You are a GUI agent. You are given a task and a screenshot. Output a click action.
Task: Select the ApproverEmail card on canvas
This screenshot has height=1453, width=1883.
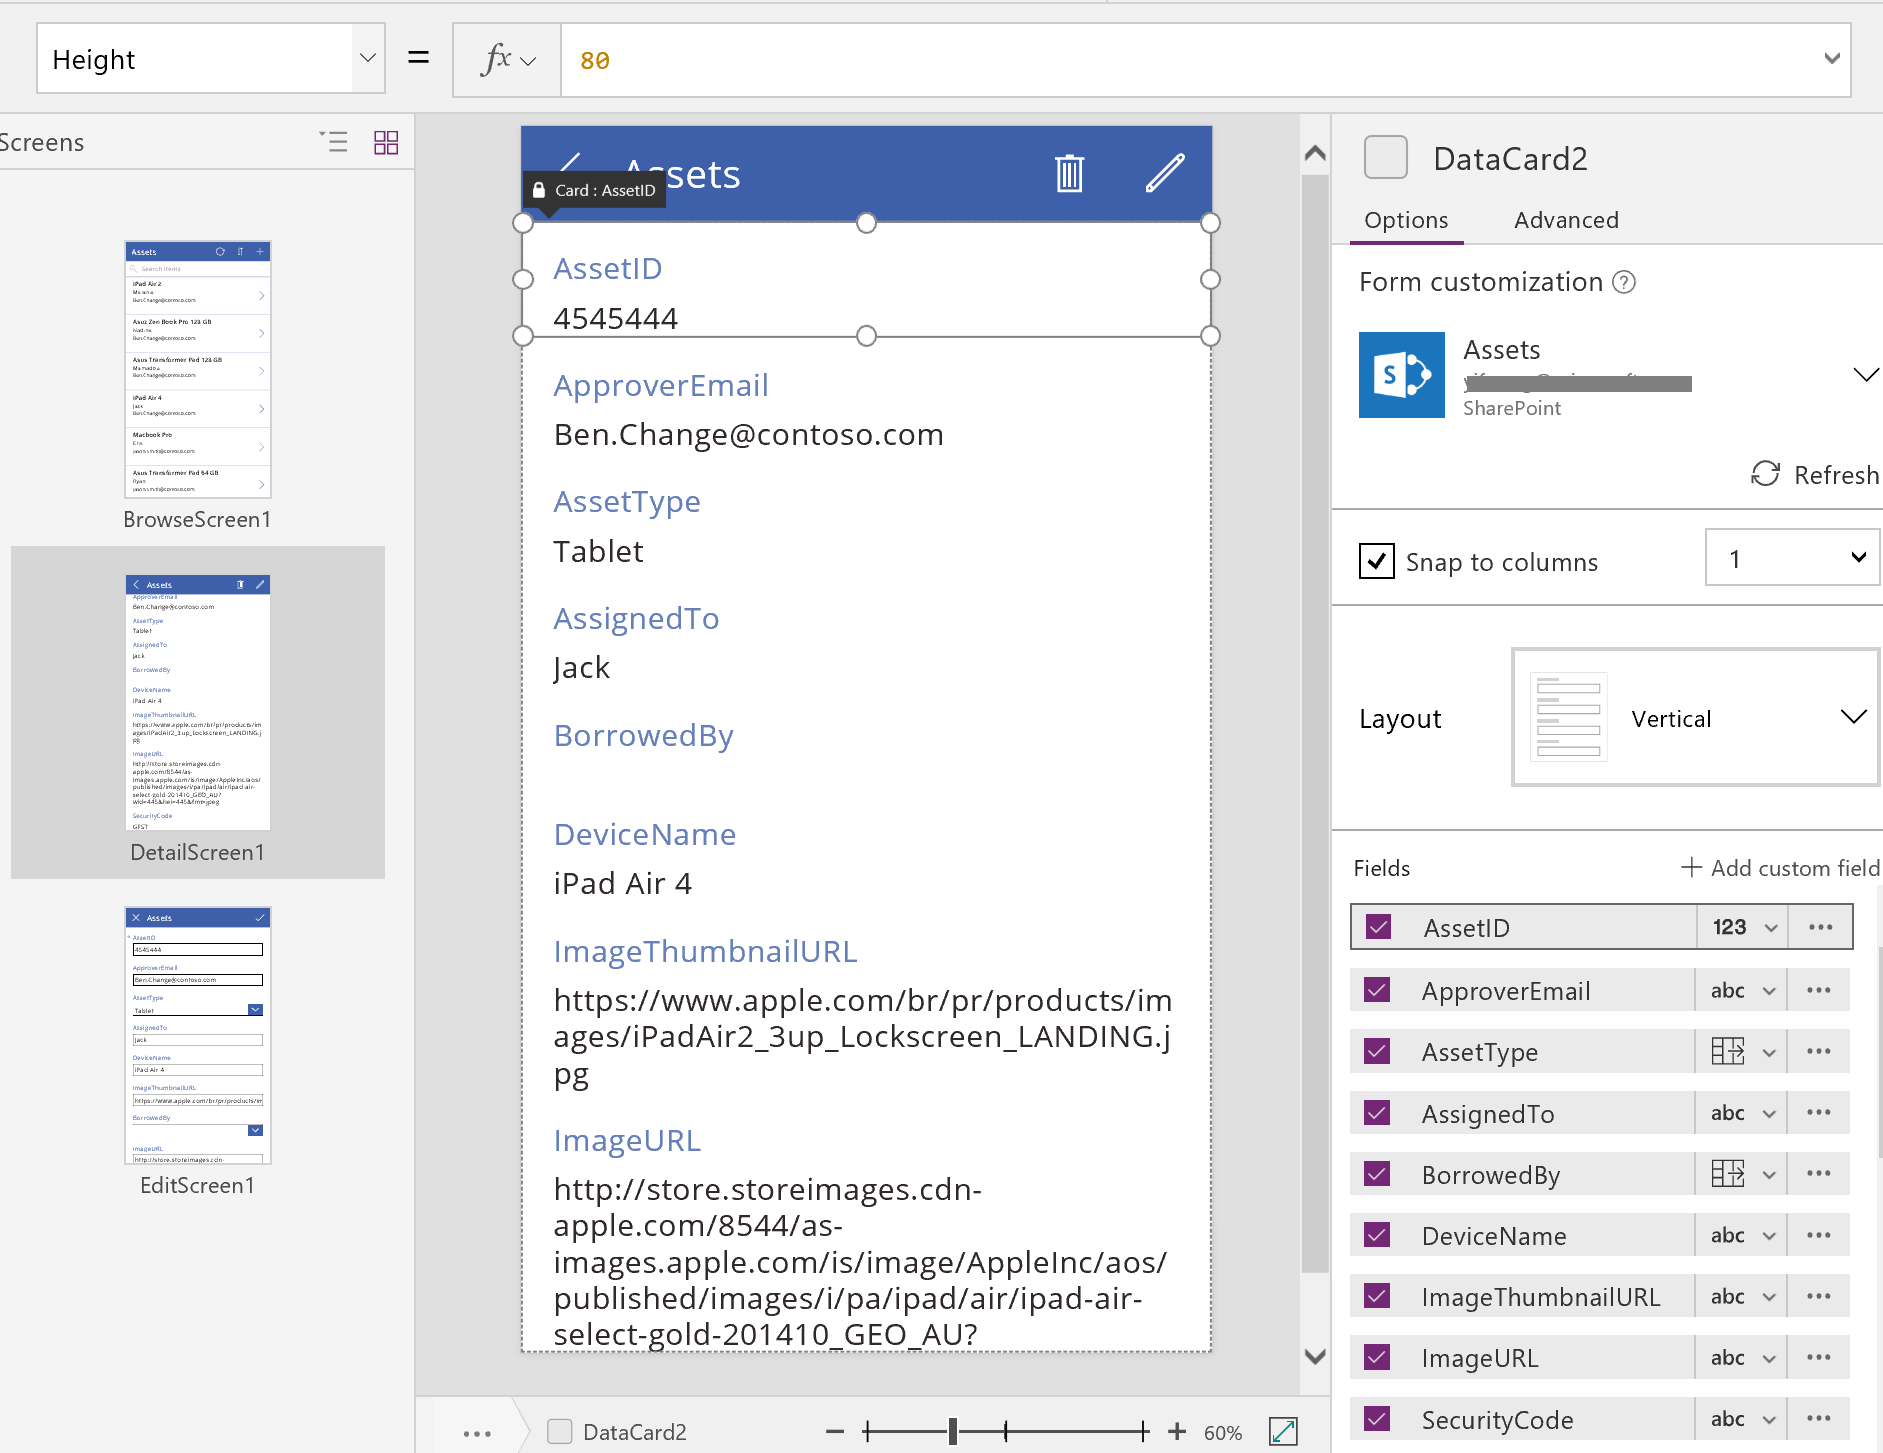[x=866, y=396]
